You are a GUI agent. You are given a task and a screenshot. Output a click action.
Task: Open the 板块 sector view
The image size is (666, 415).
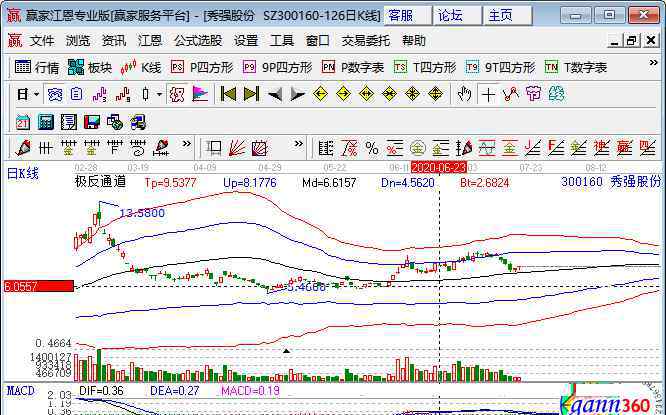click(90, 67)
